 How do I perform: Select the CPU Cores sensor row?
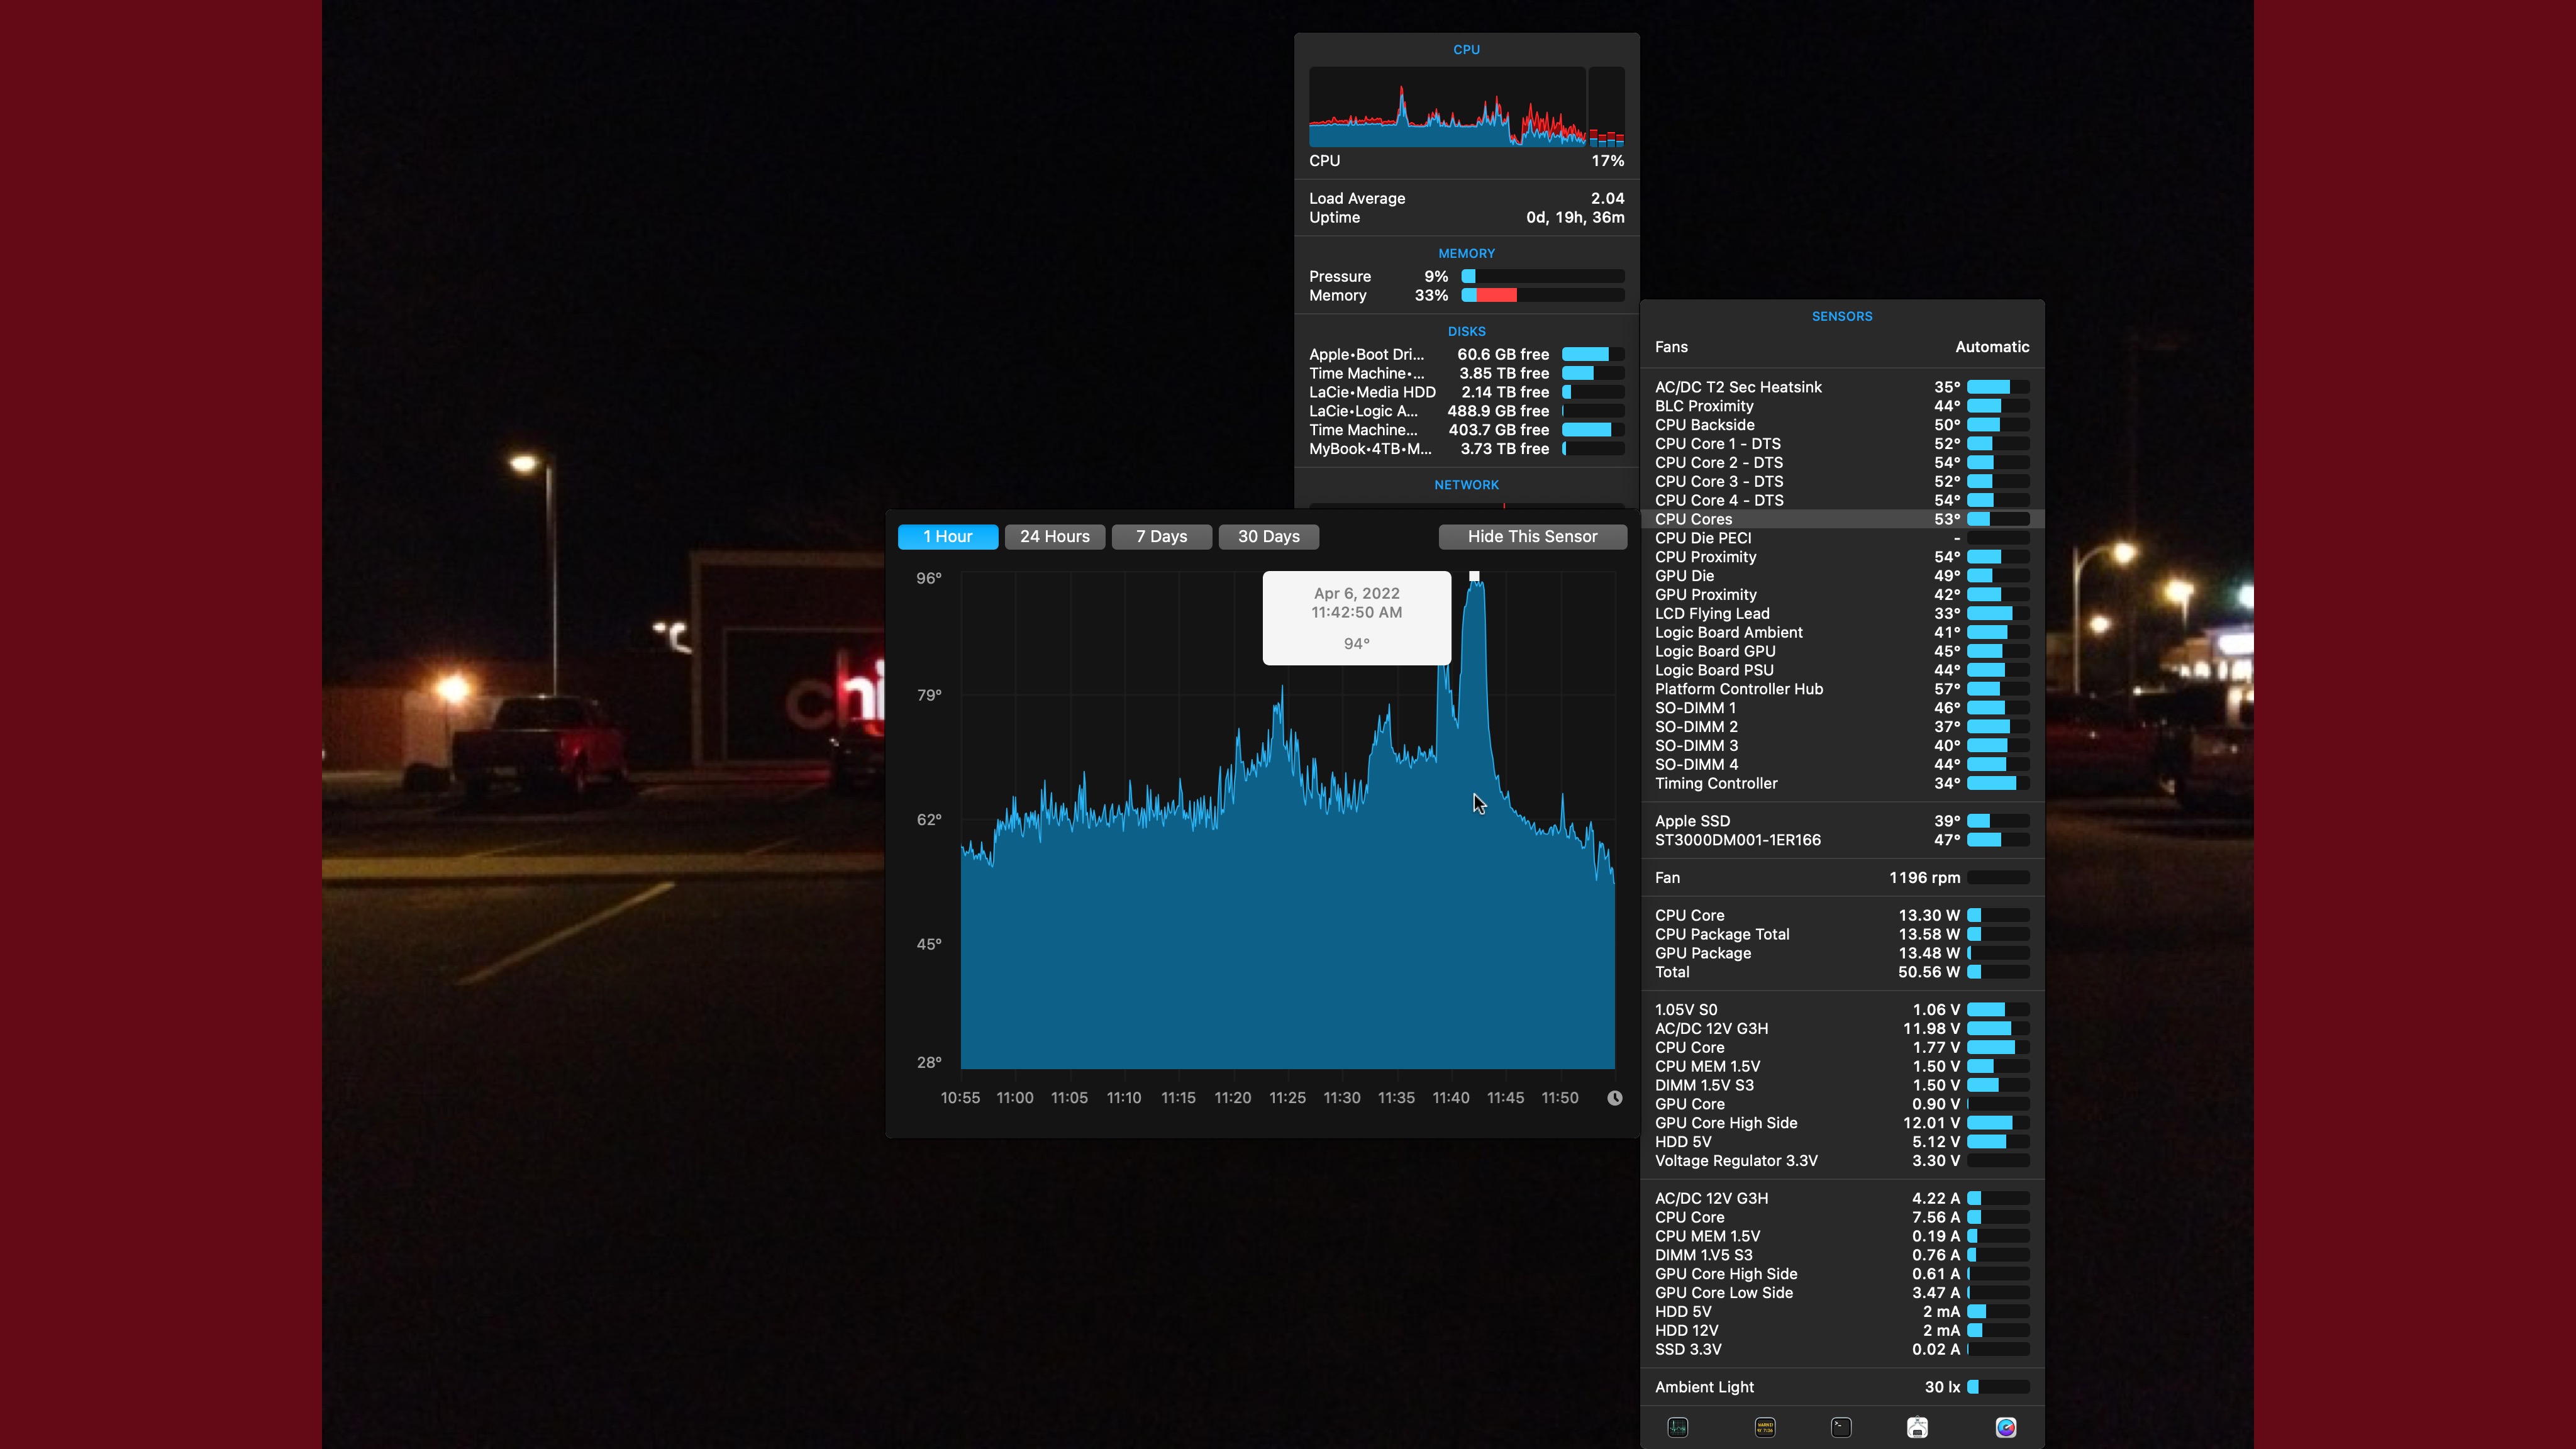click(1841, 519)
